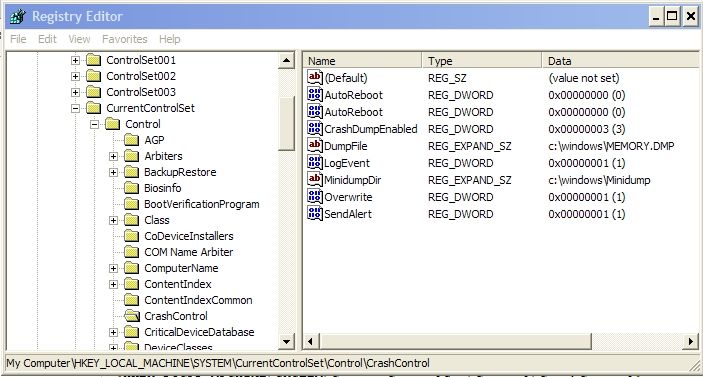The height and width of the screenshot is (377, 703).
Task: Select the CrashDumpEnabled value name
Action: click(371, 129)
